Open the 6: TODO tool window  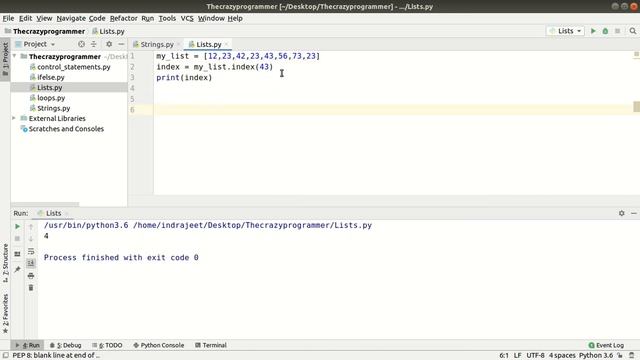(107, 345)
